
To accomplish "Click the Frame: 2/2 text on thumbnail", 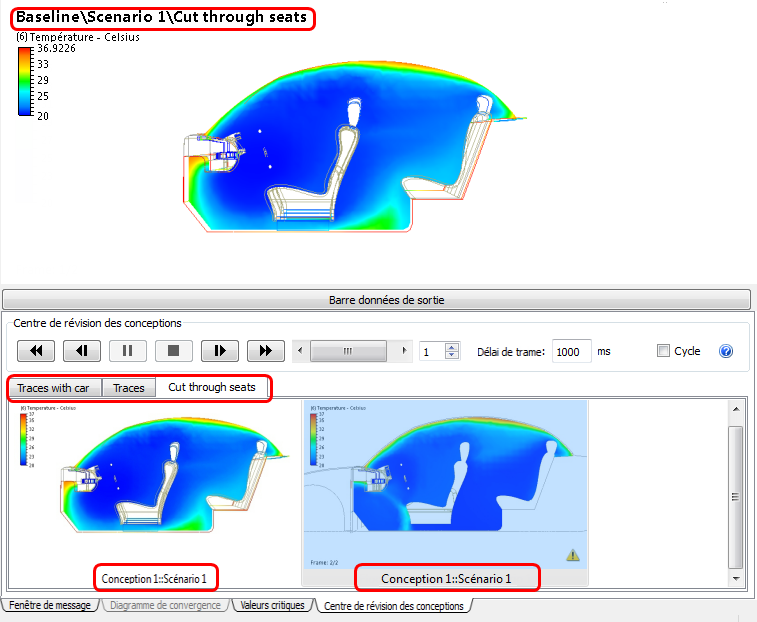I will [324, 563].
